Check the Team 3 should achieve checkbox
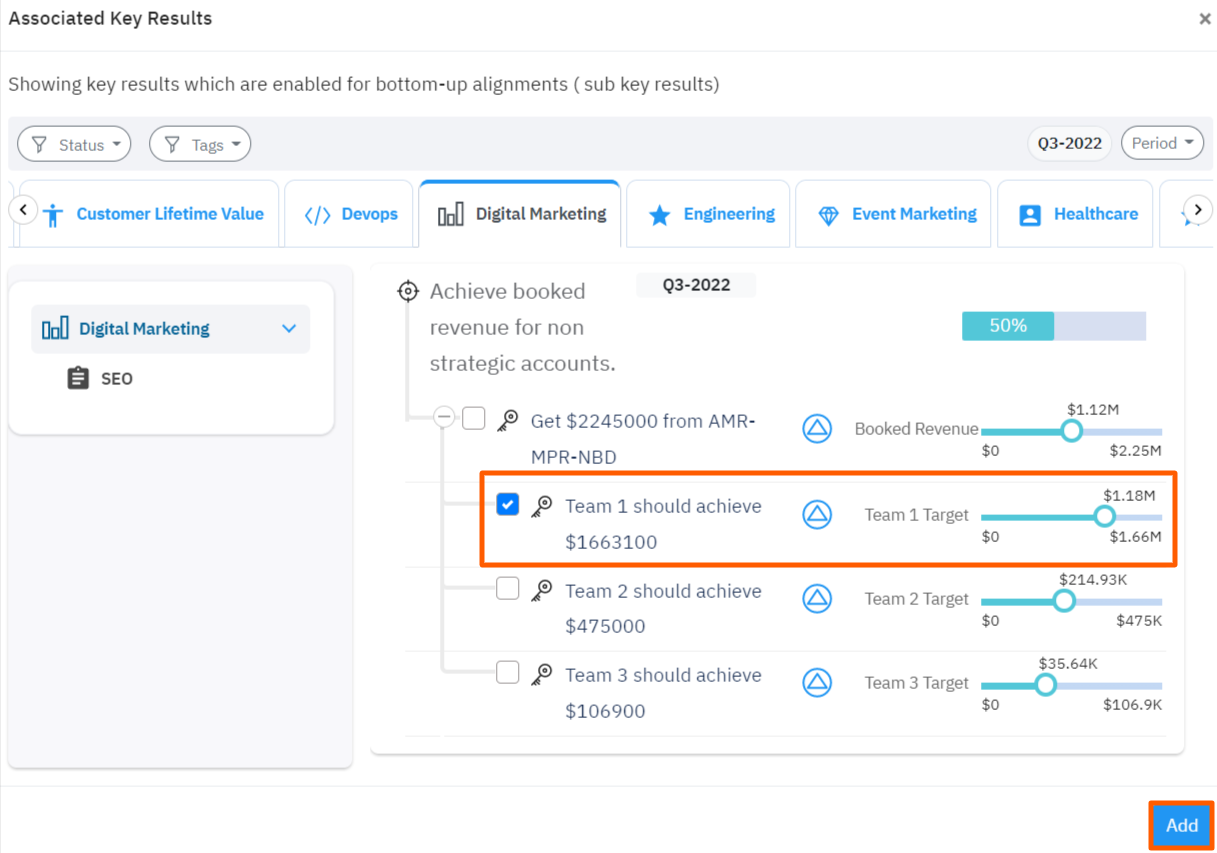Viewport: 1217px width, 853px height. coord(507,672)
